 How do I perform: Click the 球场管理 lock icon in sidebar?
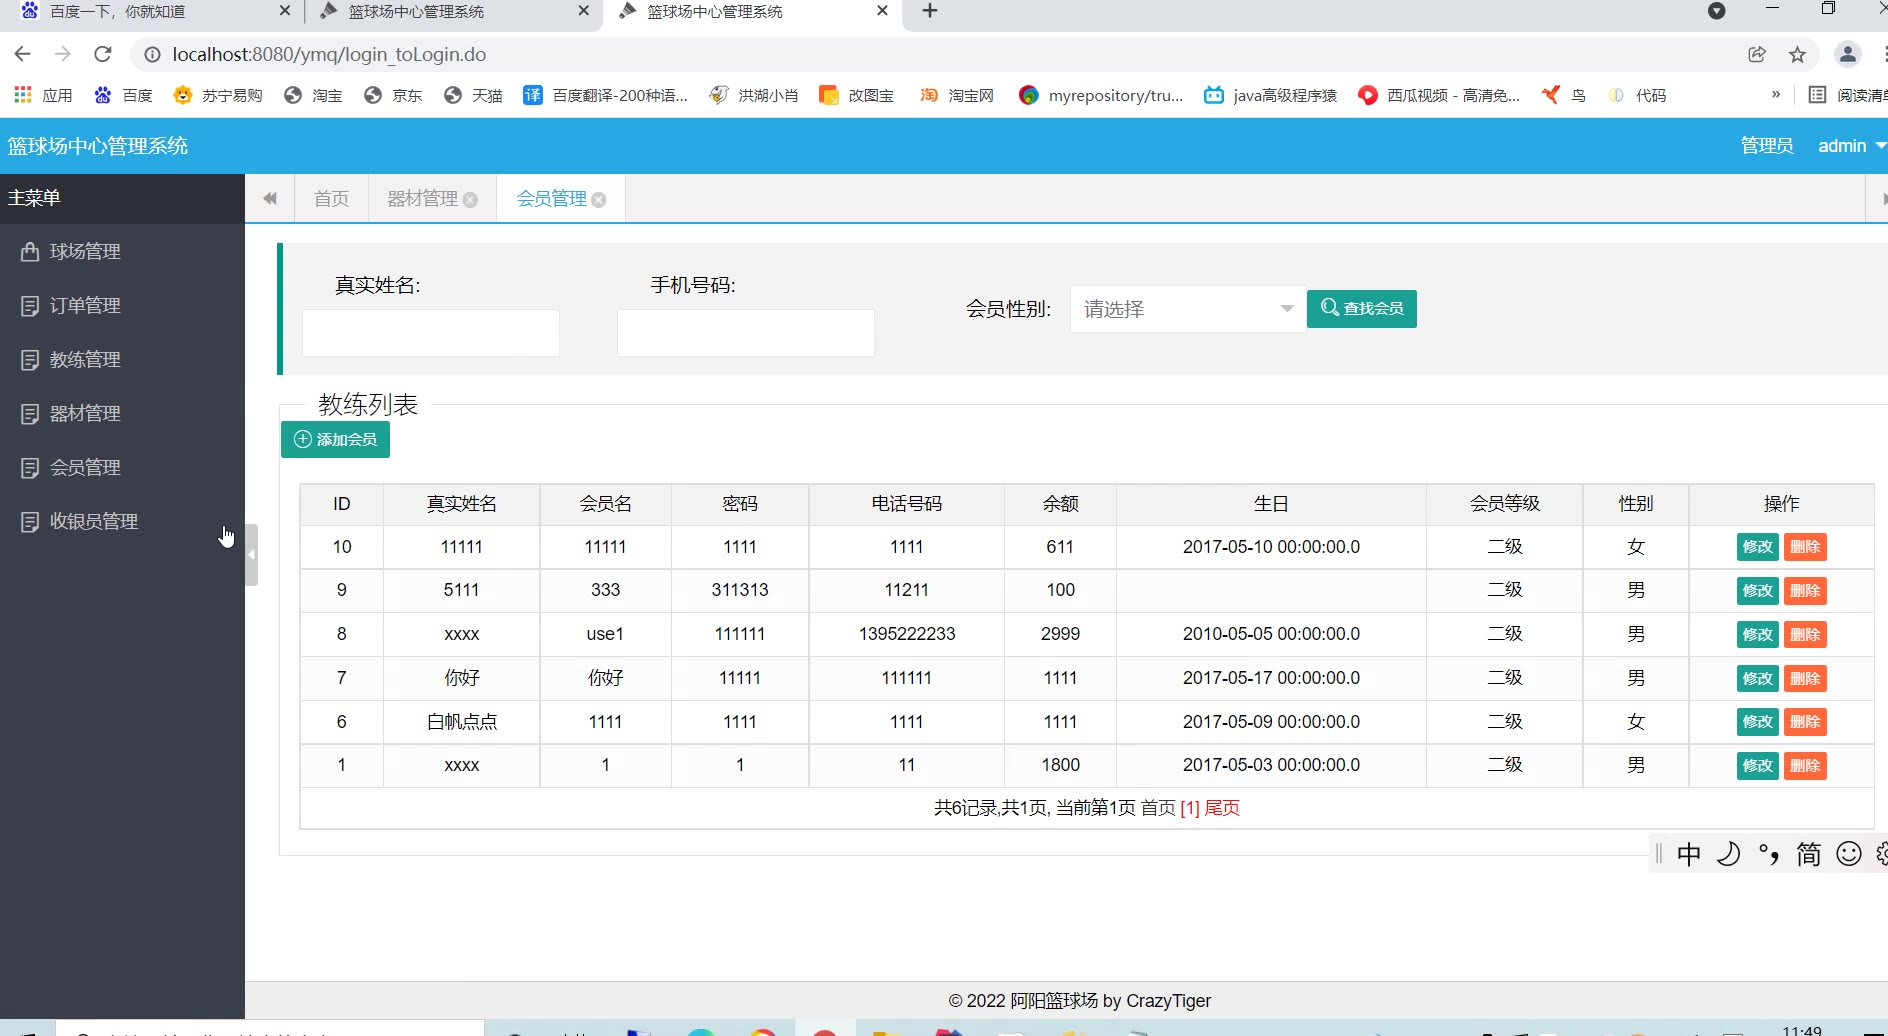30,252
